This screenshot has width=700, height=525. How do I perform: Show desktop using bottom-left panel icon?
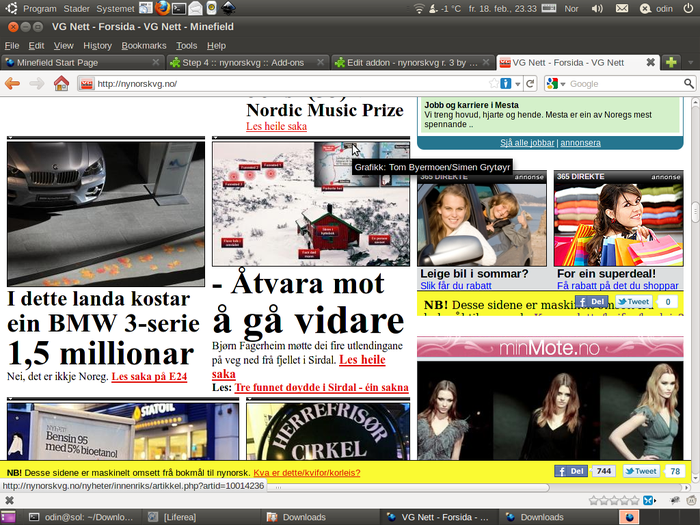click(8, 517)
